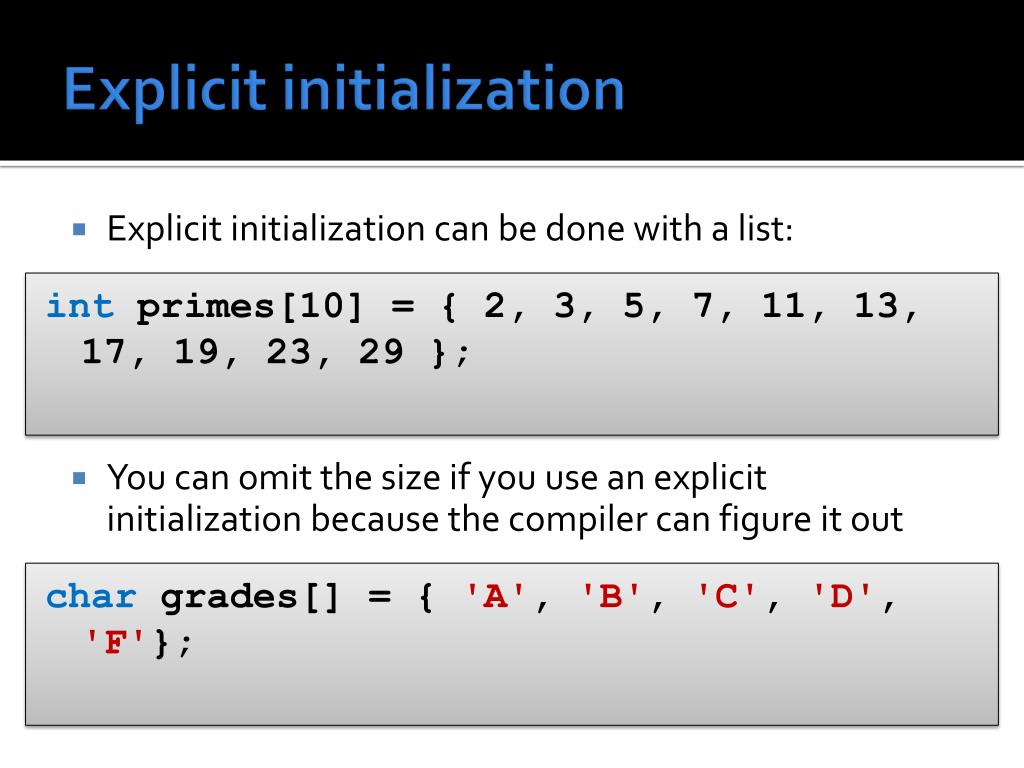Click the sentence starting 'You can omit the size'

point(505,499)
